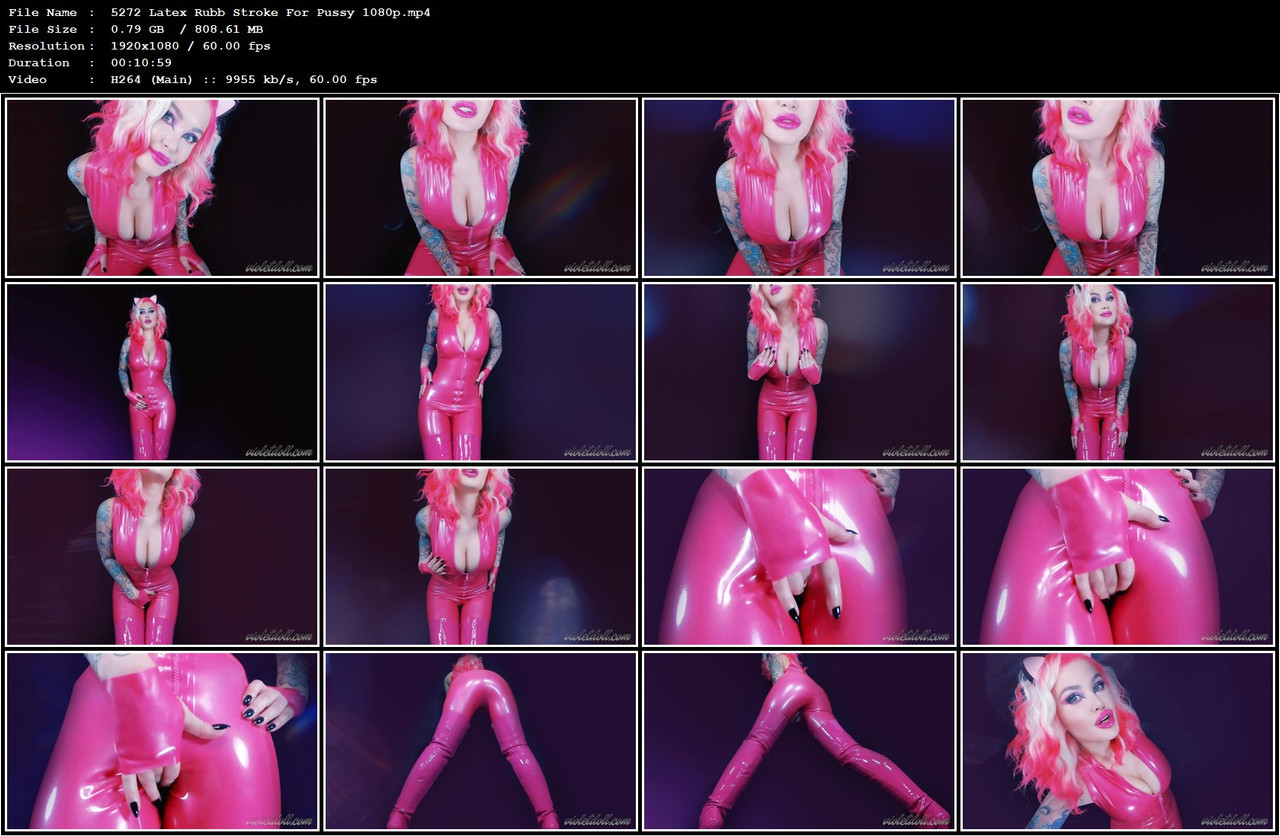
Task: Click the "Video" label
Action: point(26,79)
